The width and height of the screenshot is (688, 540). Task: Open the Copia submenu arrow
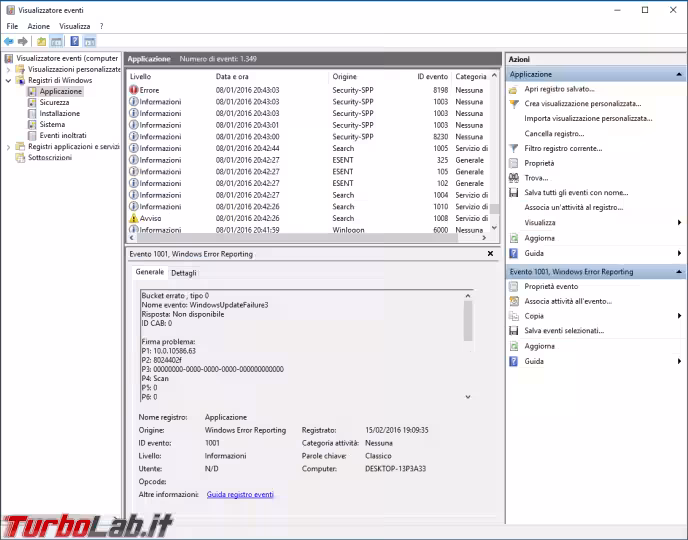click(679, 316)
